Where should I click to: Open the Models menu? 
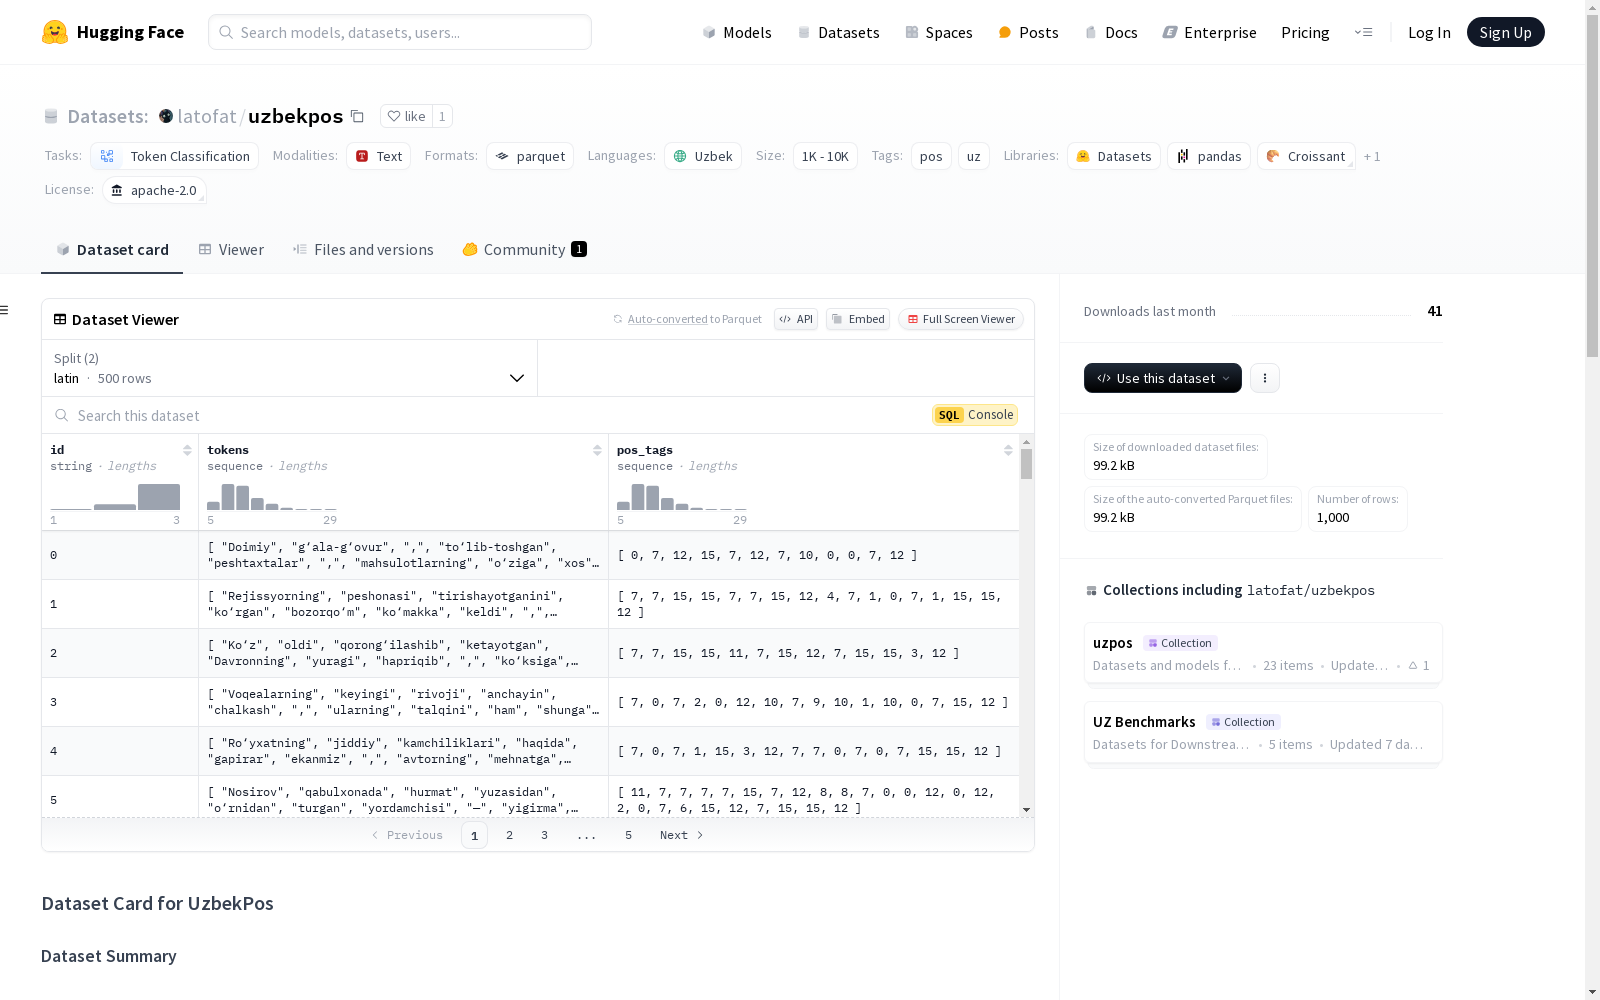click(737, 32)
